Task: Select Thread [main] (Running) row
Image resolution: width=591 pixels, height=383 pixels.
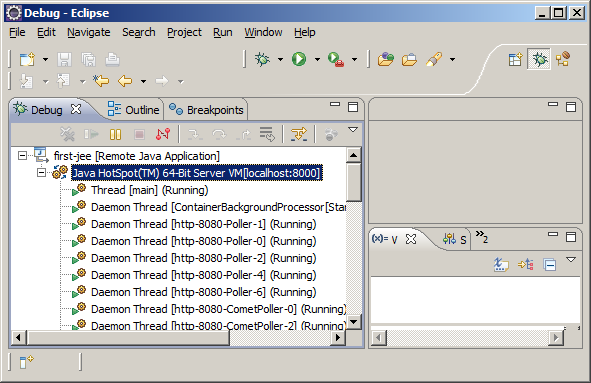Action: [x=150, y=190]
